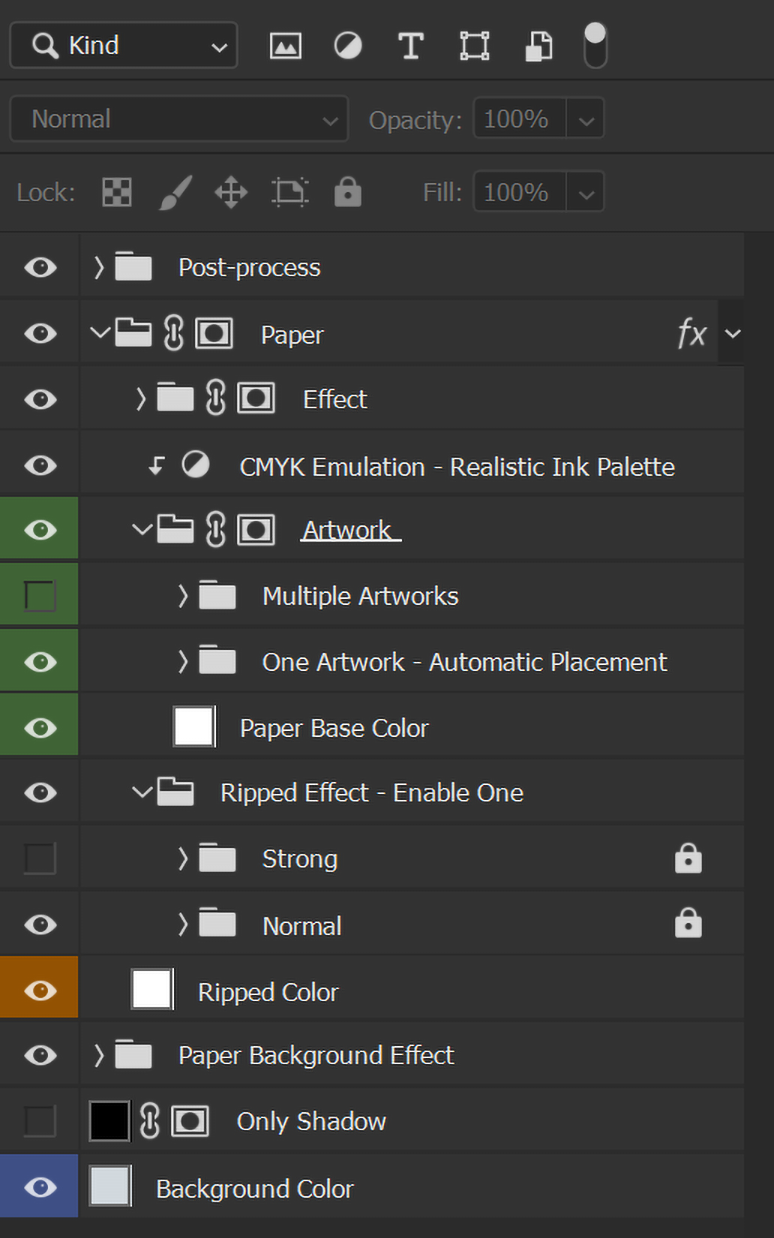Turn layer filtering on or off

click(x=595, y=46)
